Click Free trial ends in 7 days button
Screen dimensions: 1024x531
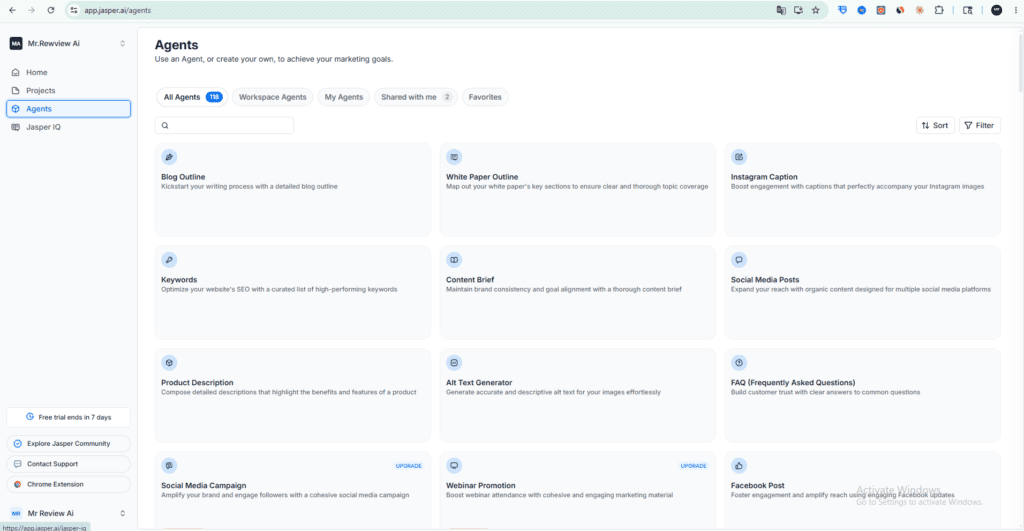69,417
